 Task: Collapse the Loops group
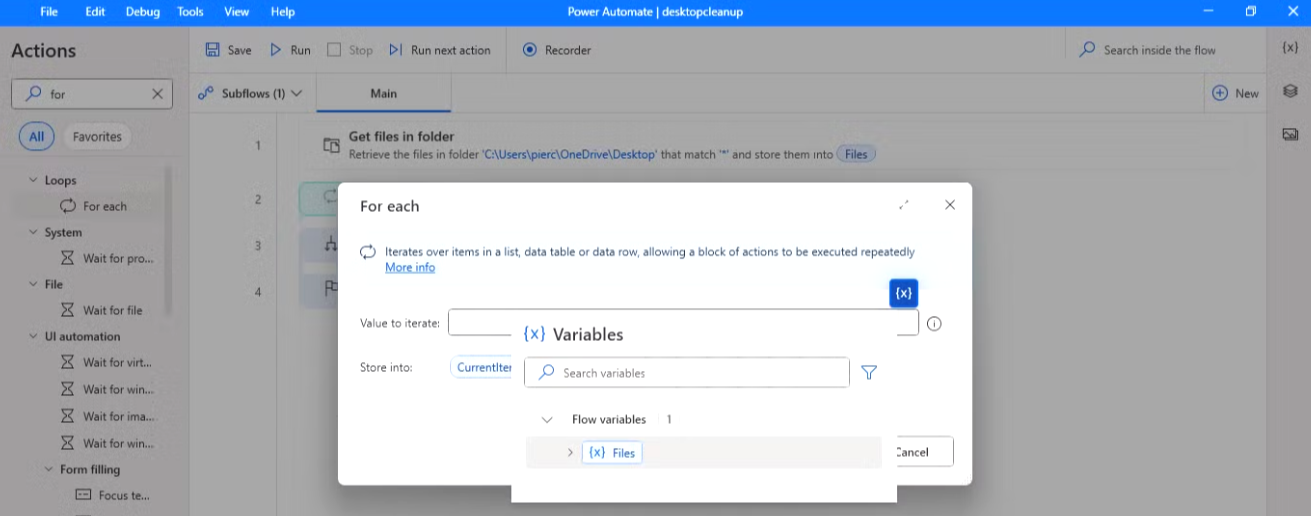[x=34, y=180]
